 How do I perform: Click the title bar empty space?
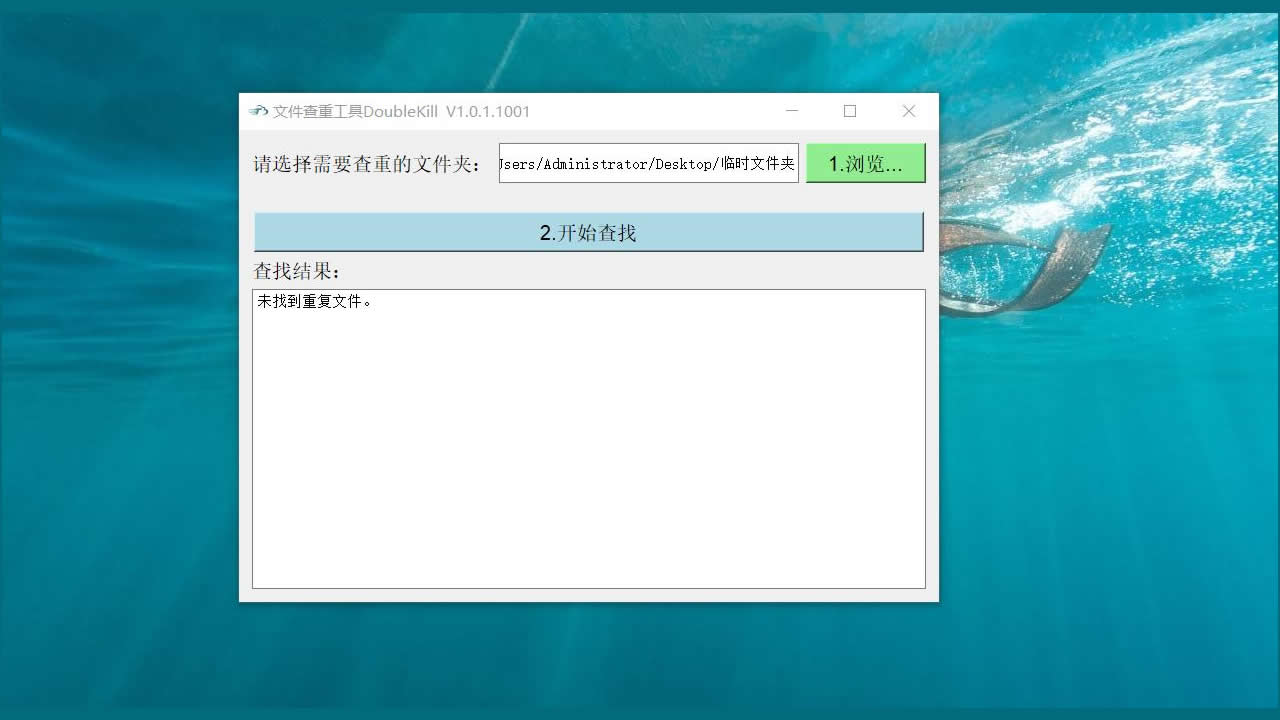pyautogui.click(x=650, y=111)
